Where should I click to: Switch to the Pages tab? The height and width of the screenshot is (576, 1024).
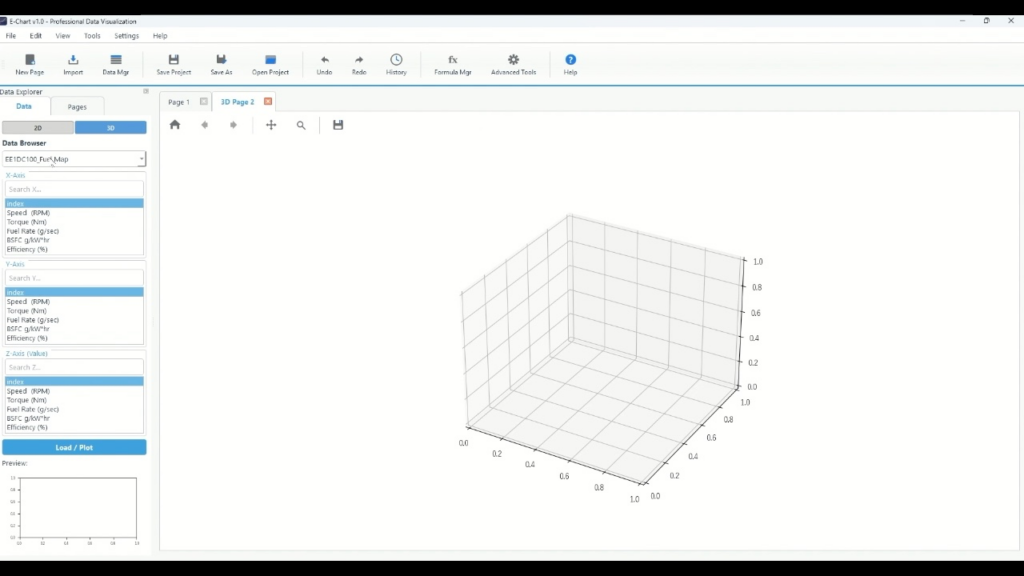(x=77, y=107)
